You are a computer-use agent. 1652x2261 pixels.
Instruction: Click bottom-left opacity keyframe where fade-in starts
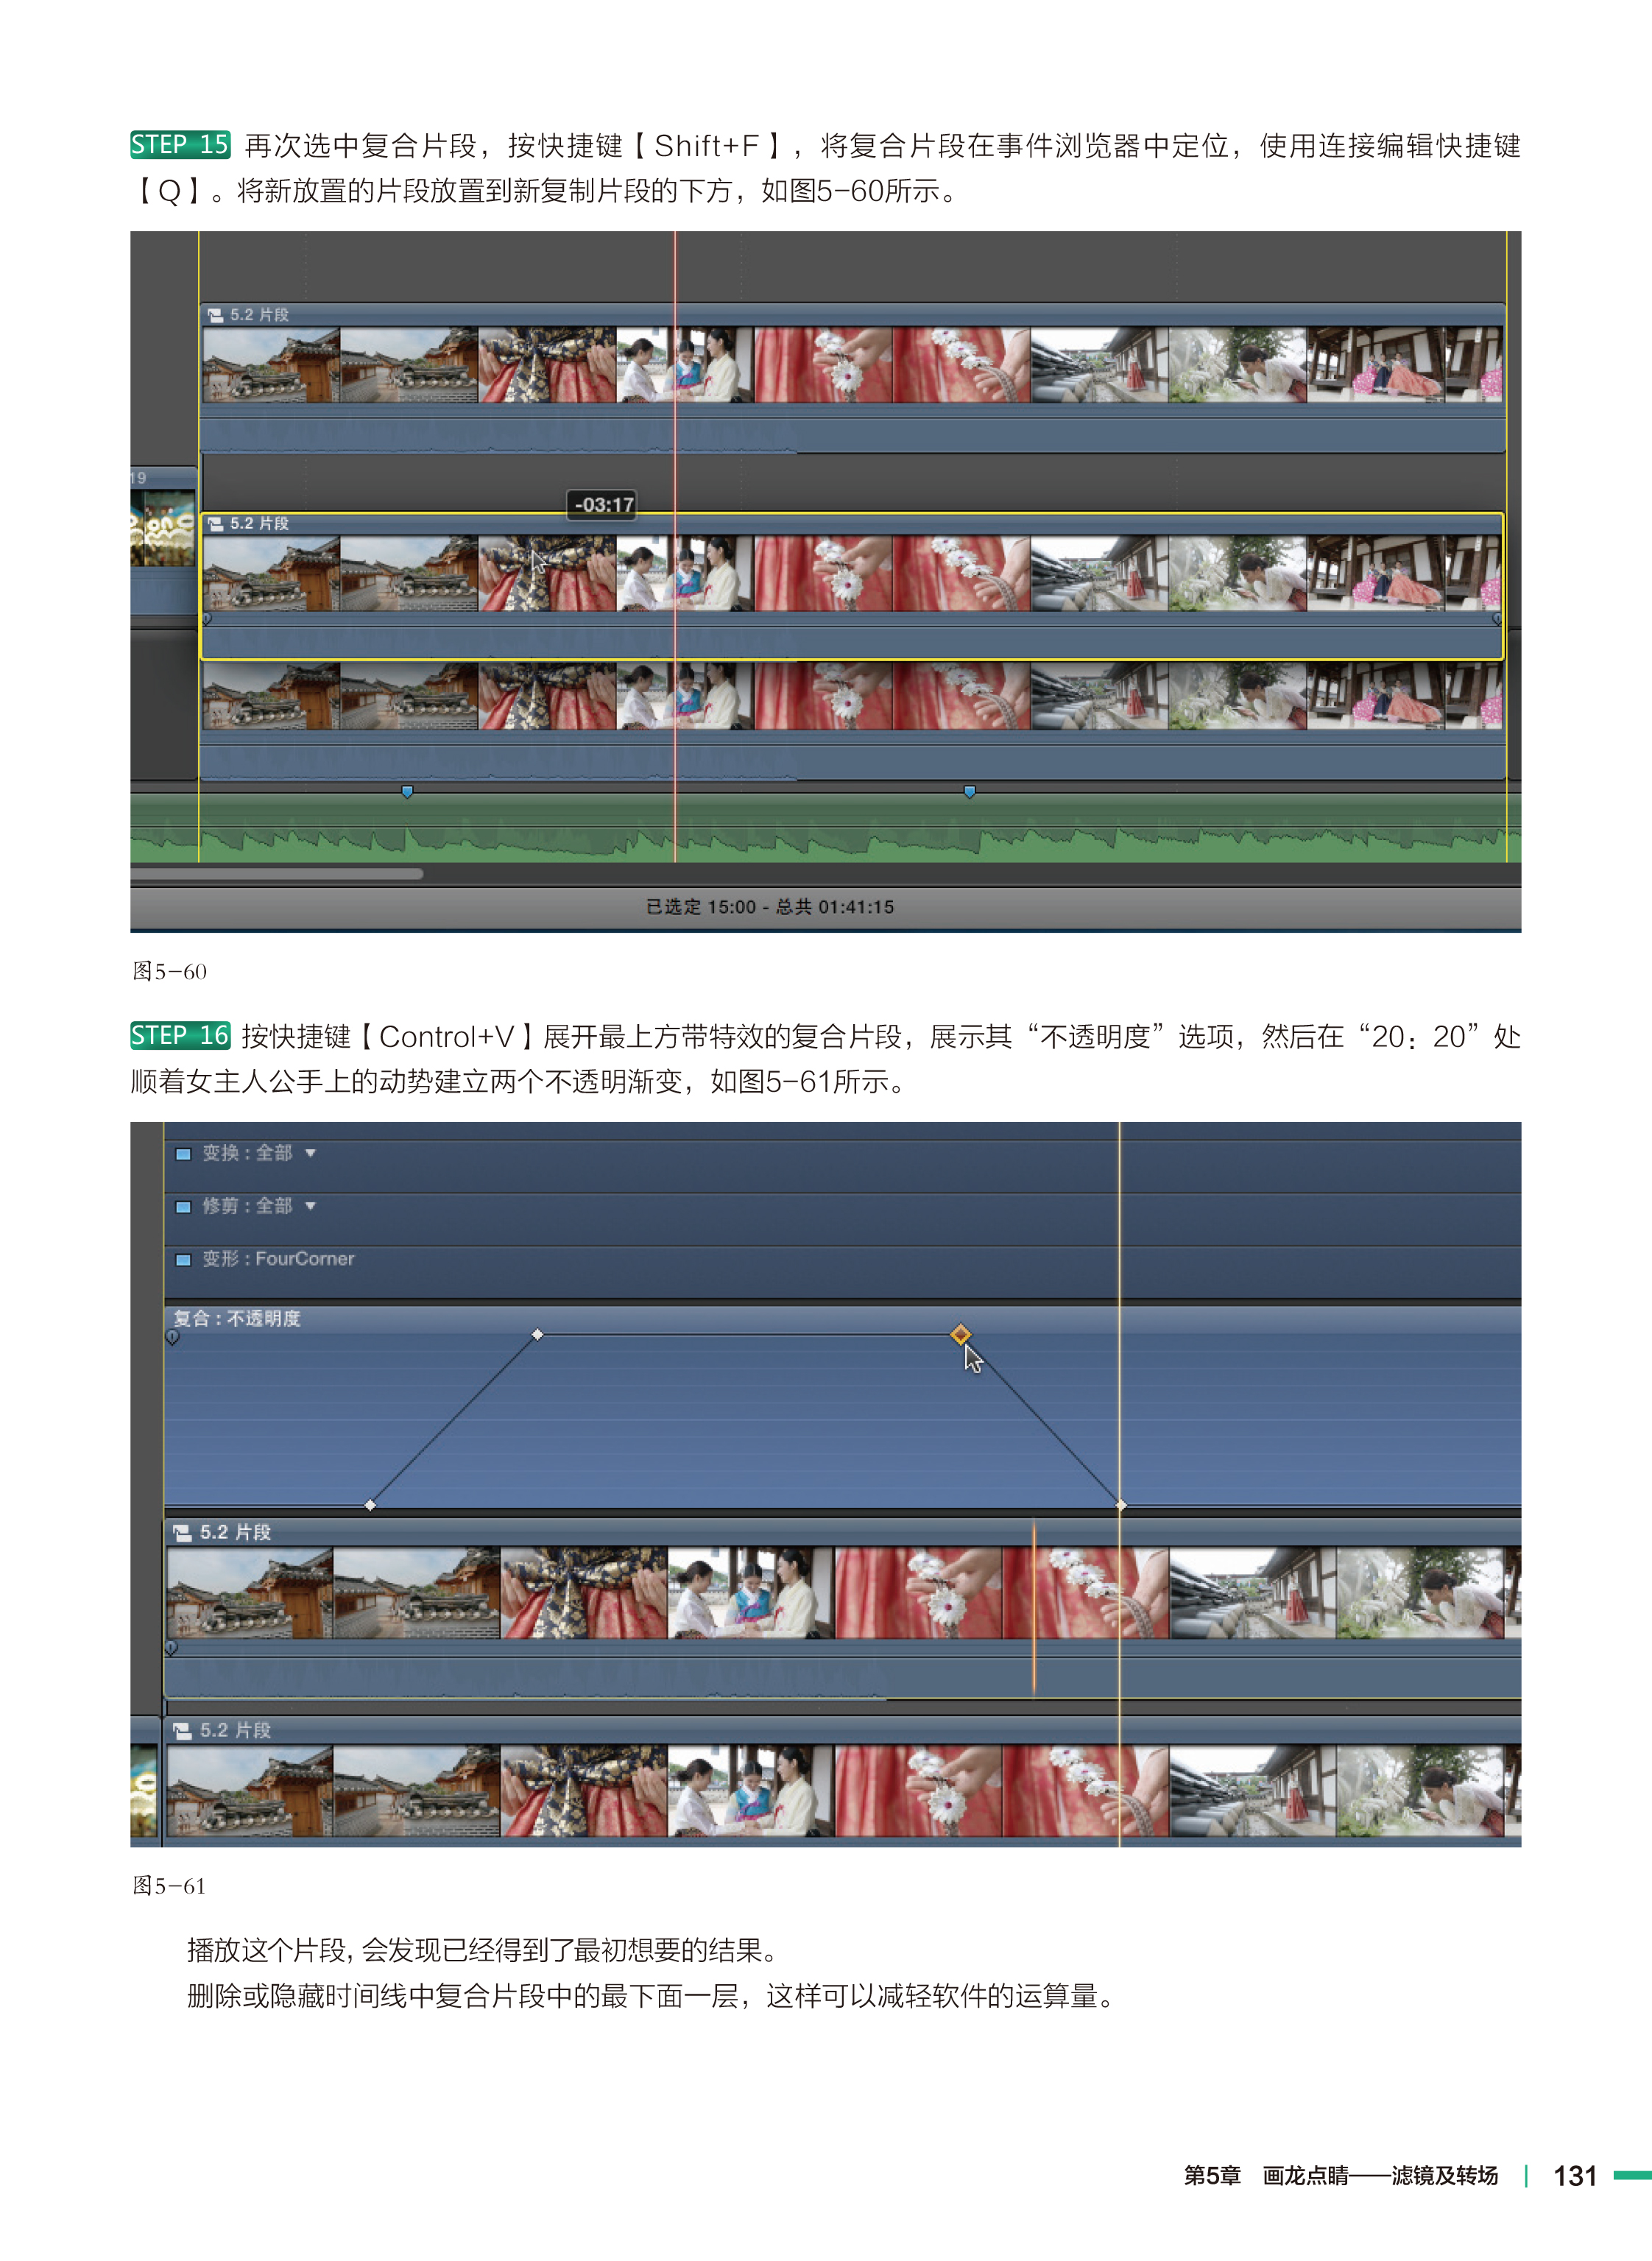point(370,1504)
